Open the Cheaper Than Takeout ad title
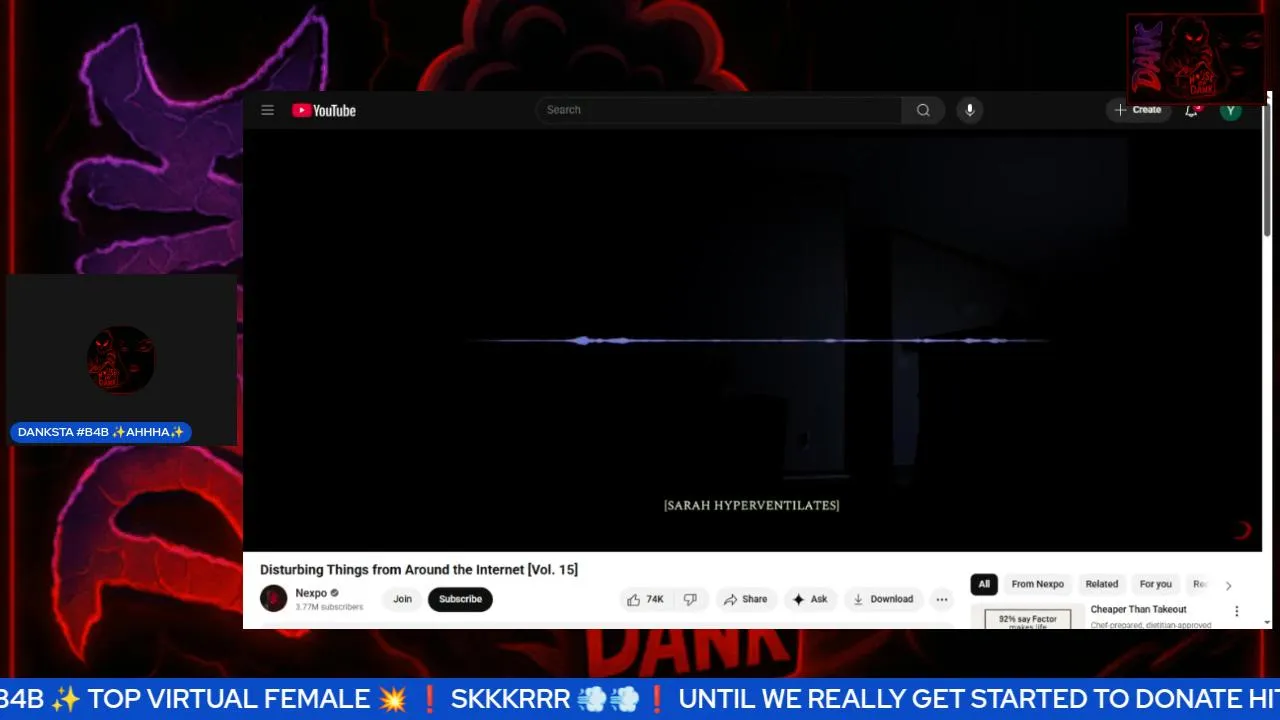Image resolution: width=1280 pixels, height=720 pixels. (x=1138, y=609)
